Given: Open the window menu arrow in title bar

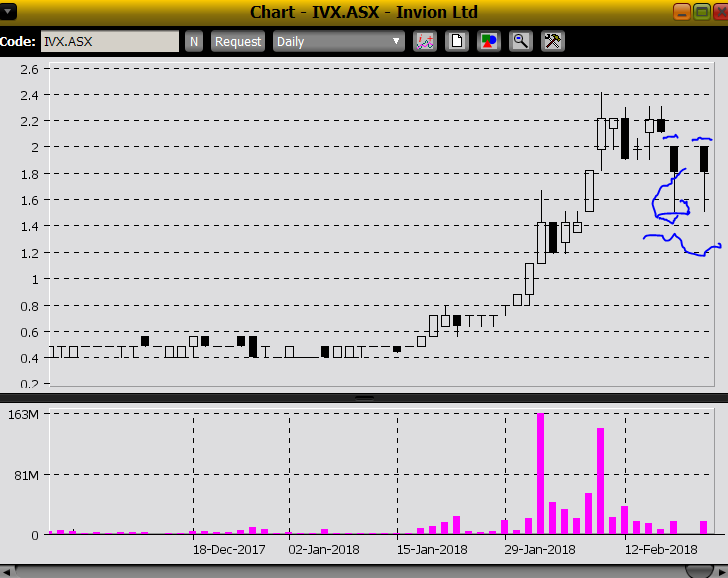Looking at the screenshot, I should pos(8,12).
